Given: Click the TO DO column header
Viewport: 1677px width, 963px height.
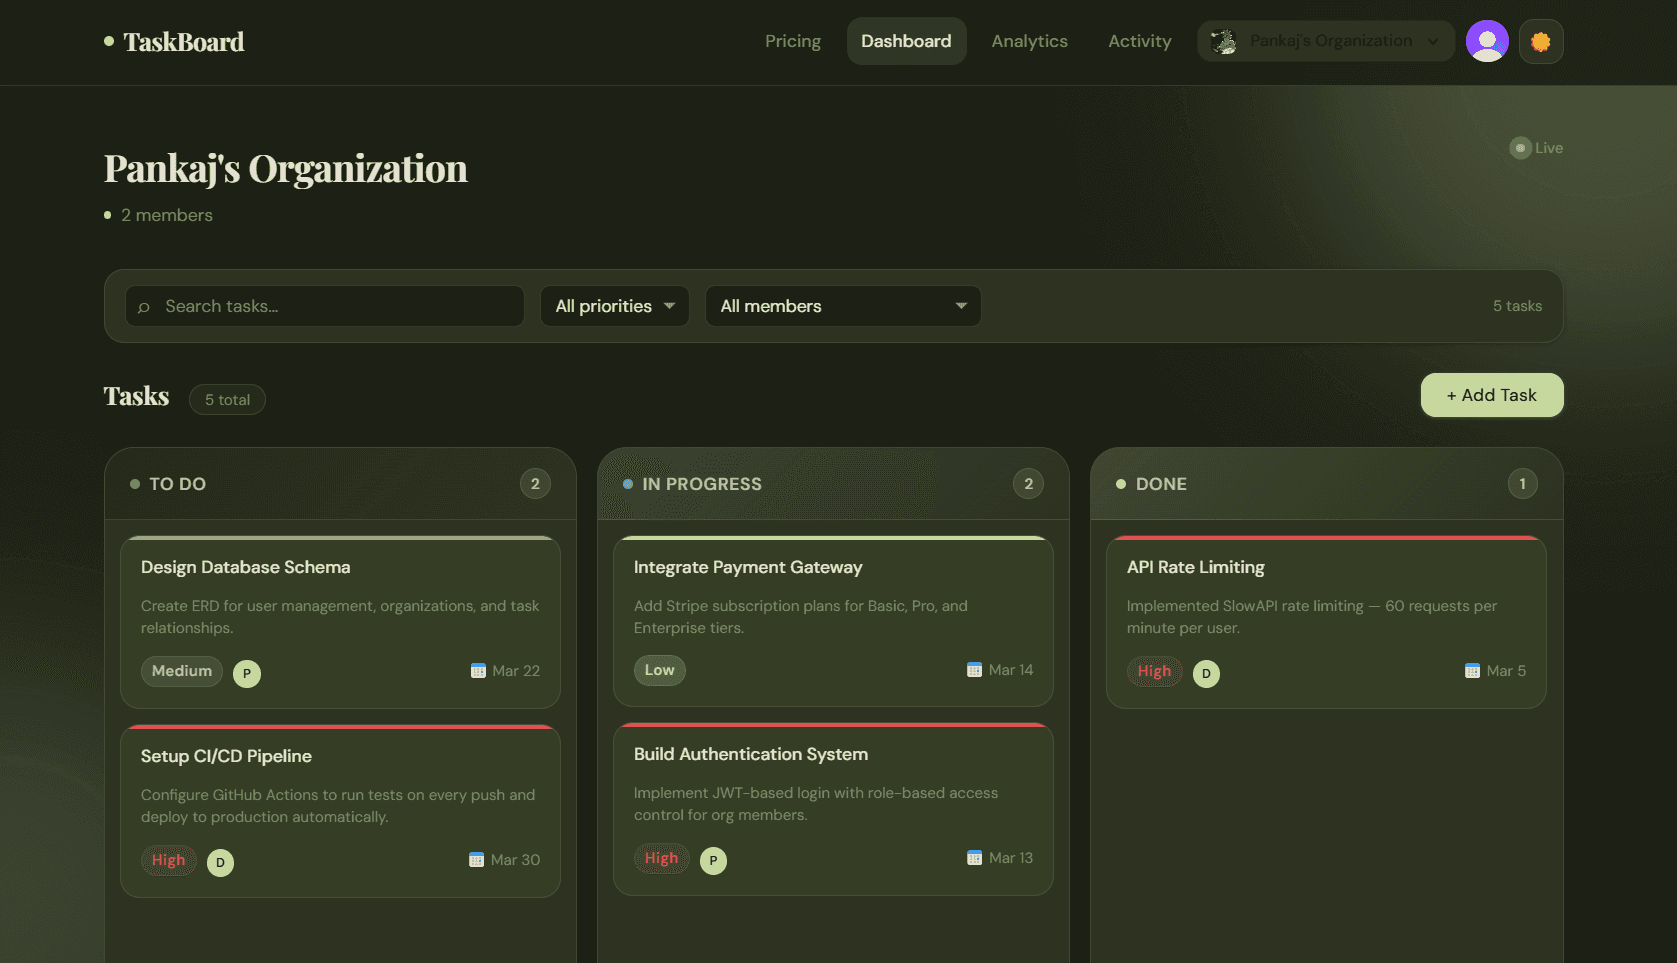Looking at the screenshot, I should click(x=341, y=484).
